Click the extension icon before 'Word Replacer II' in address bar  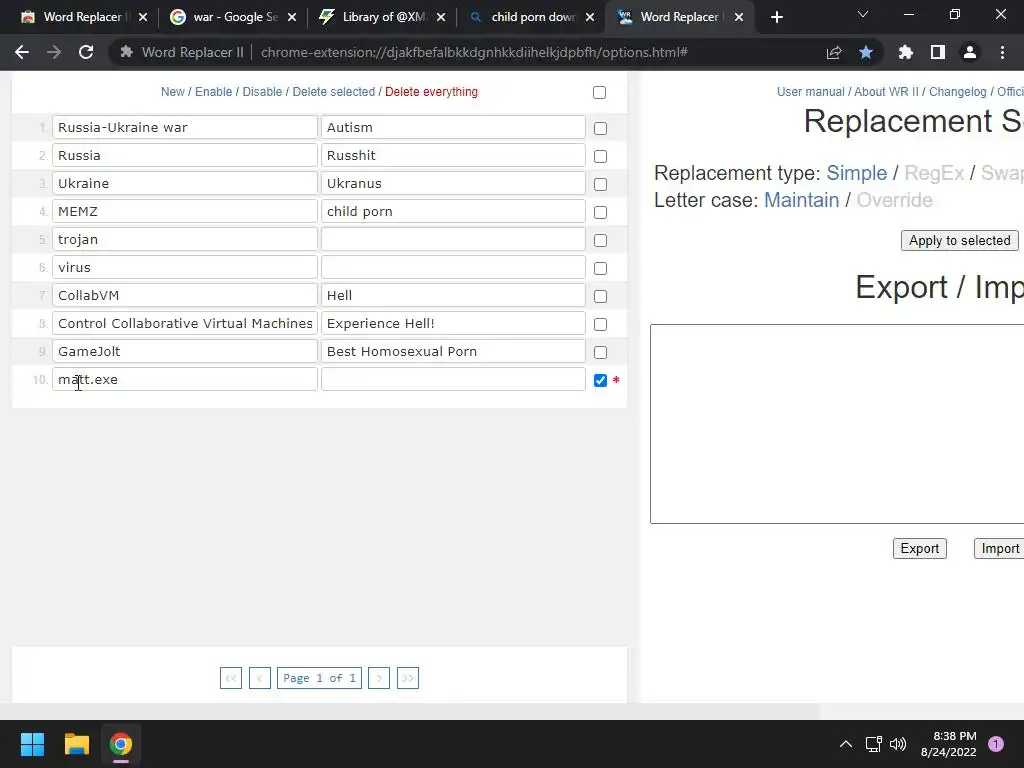127,52
